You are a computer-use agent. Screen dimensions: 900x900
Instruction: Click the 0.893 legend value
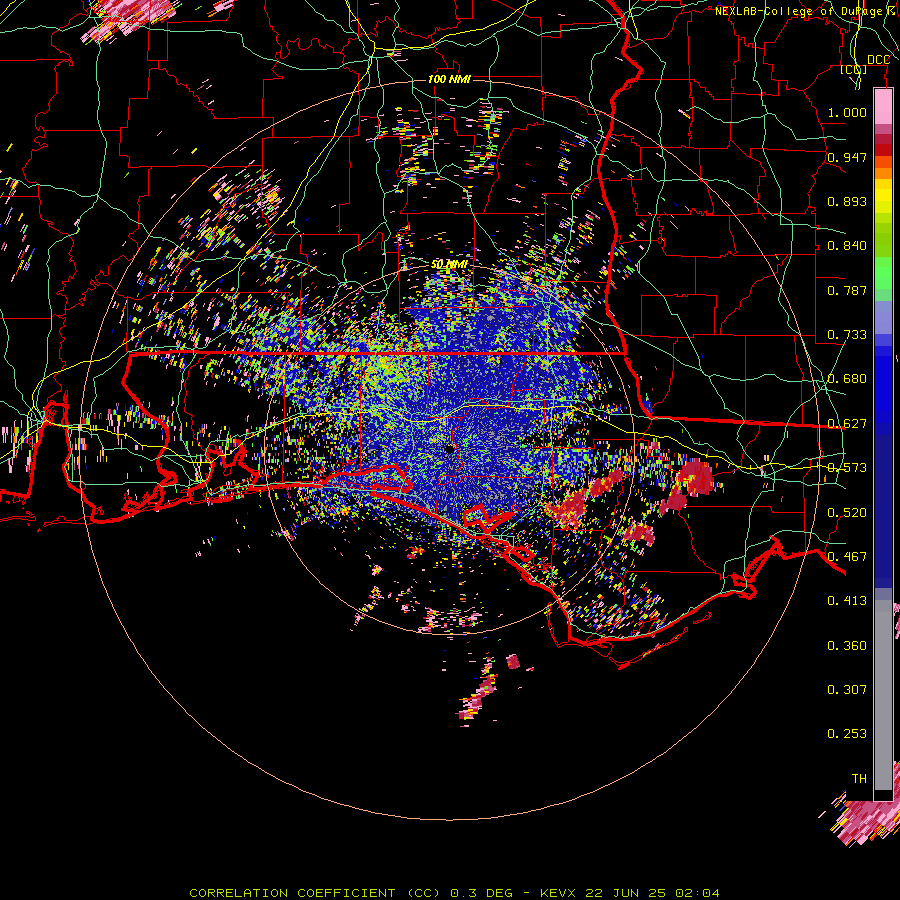pos(847,201)
